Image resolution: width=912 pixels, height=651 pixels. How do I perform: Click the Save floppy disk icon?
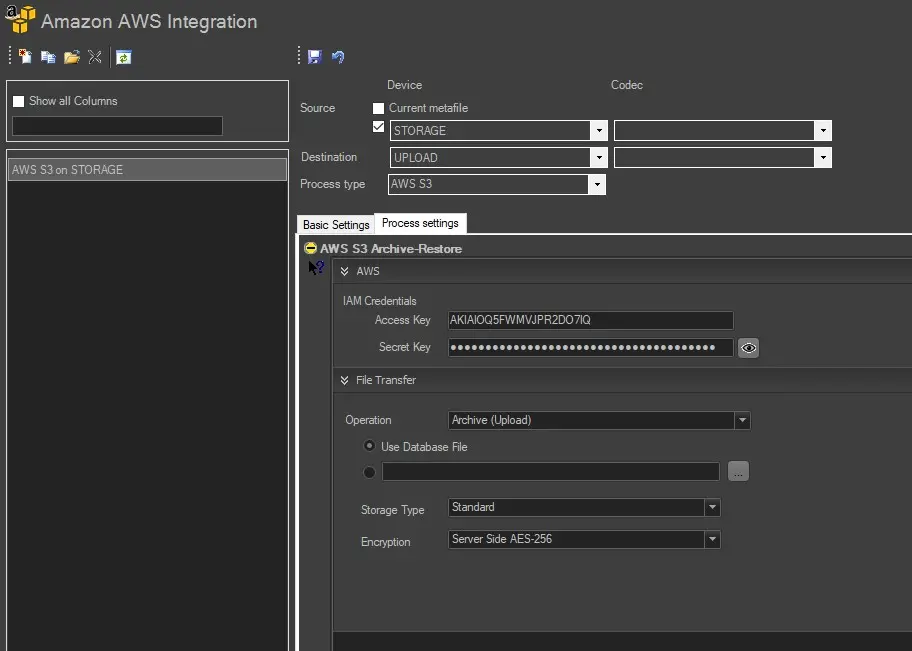pyautogui.click(x=315, y=57)
